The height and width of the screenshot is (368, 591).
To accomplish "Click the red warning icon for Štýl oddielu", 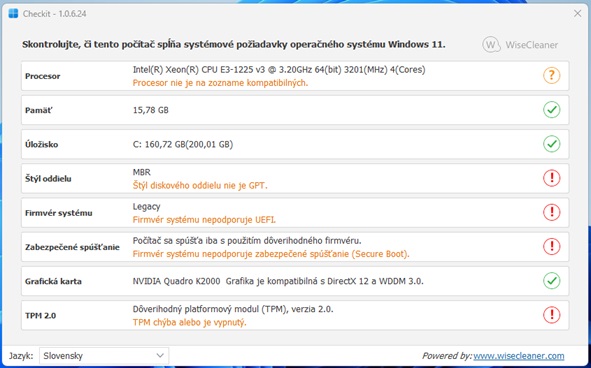I will (x=551, y=178).
